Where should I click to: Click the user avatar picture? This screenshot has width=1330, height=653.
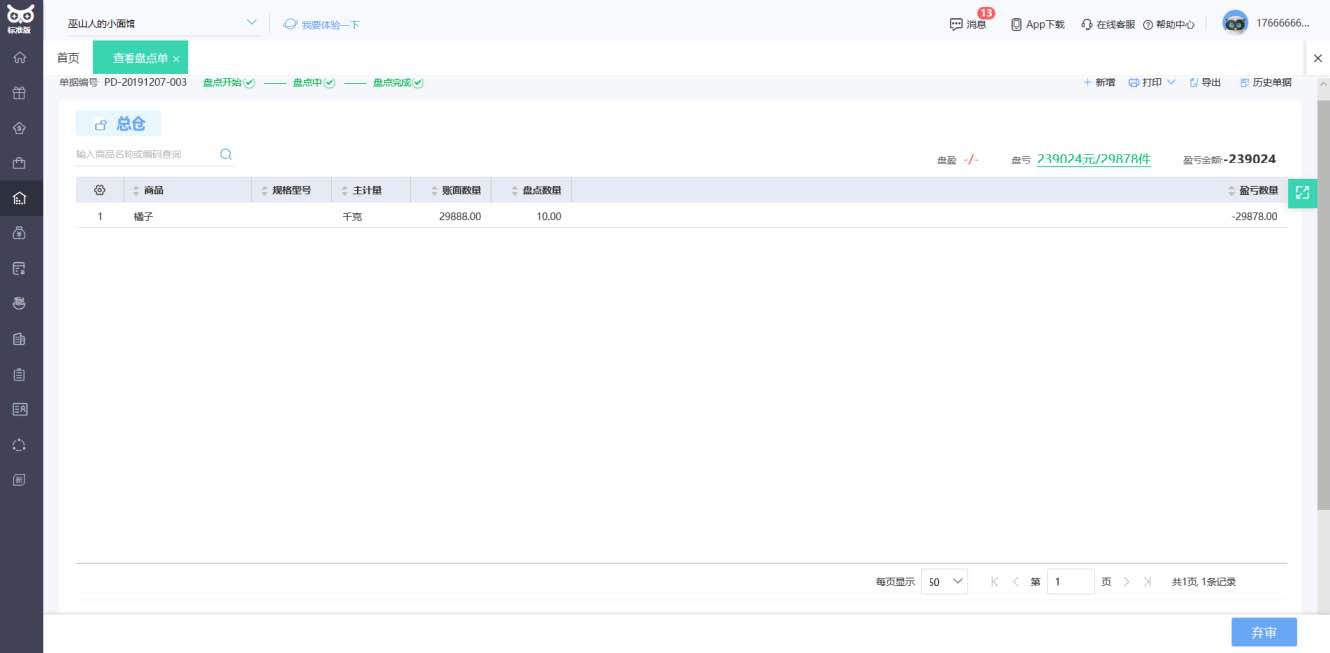(x=1235, y=23)
